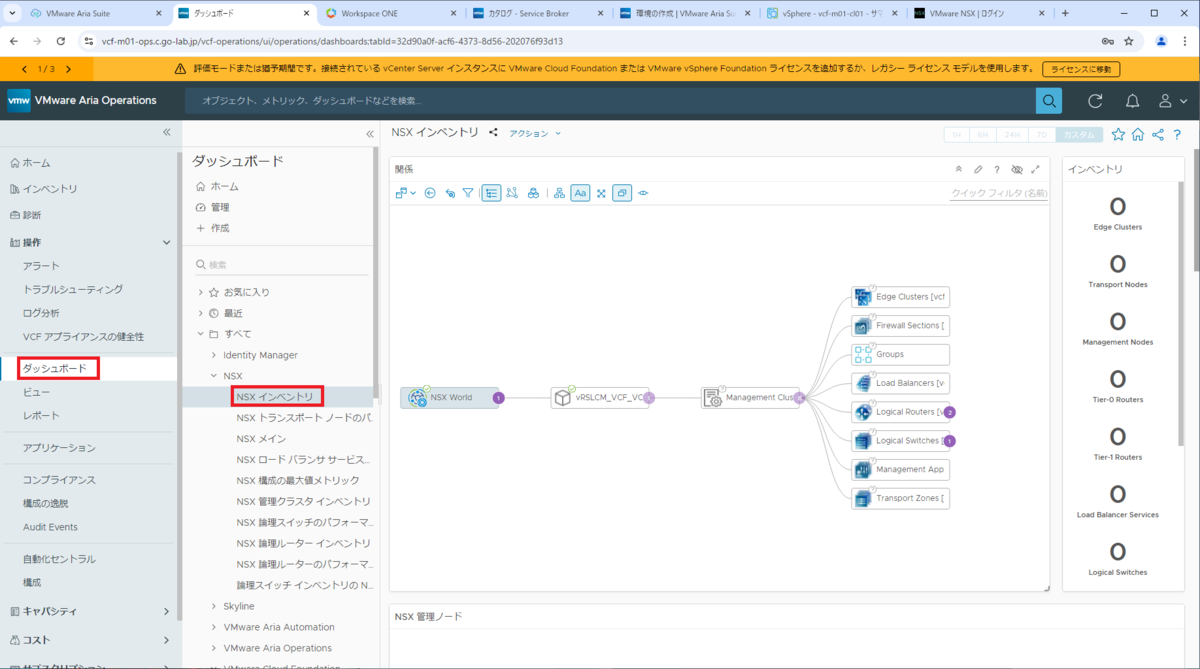This screenshot has height=669, width=1200.
Task: Select the 24H time range
Action: click(x=1012, y=135)
